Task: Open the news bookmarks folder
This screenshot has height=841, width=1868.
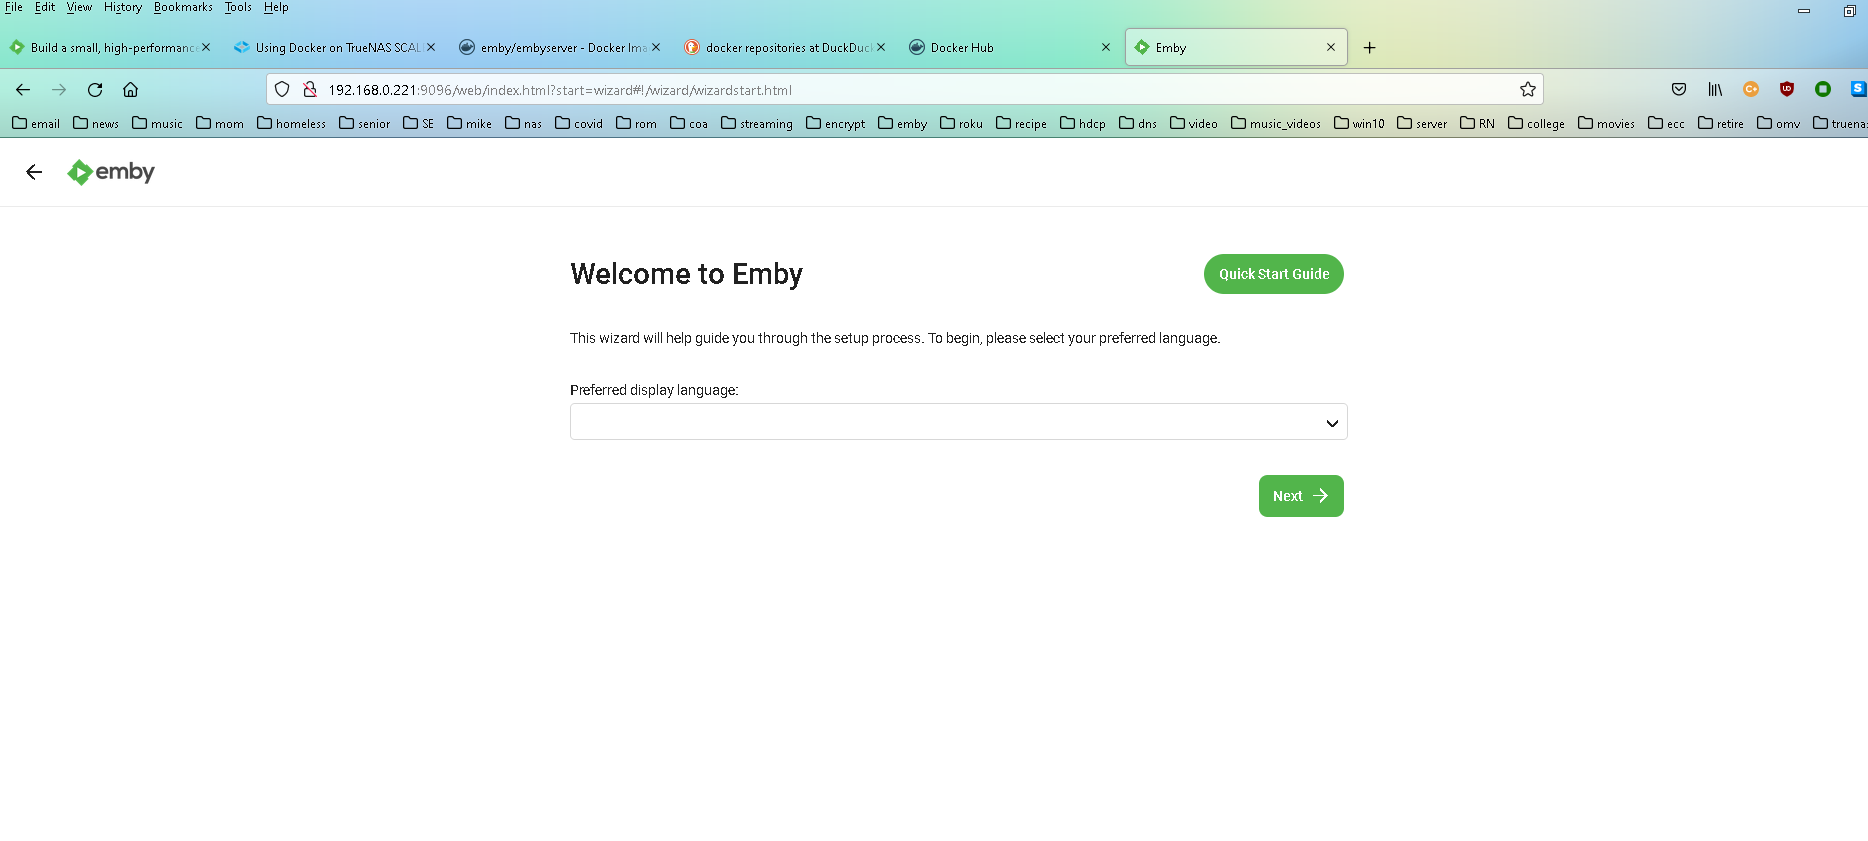Action: coord(96,123)
